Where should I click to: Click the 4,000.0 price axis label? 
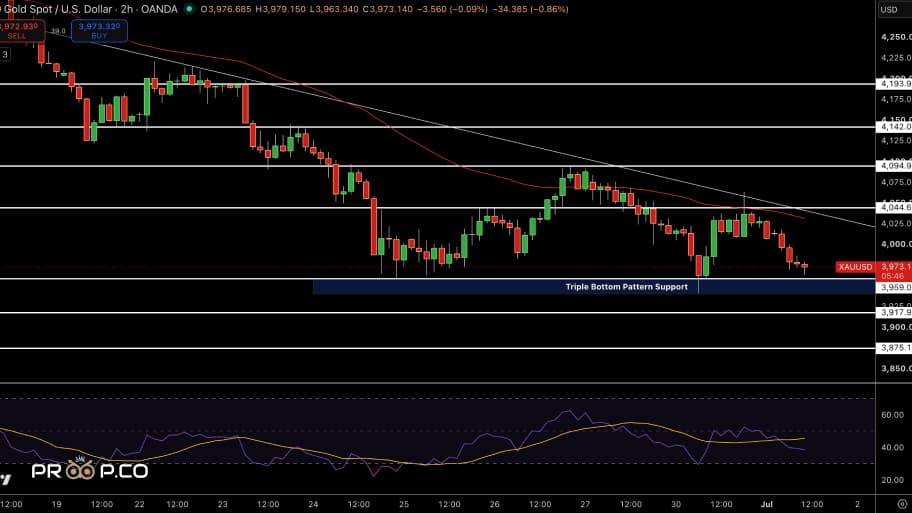(x=896, y=244)
